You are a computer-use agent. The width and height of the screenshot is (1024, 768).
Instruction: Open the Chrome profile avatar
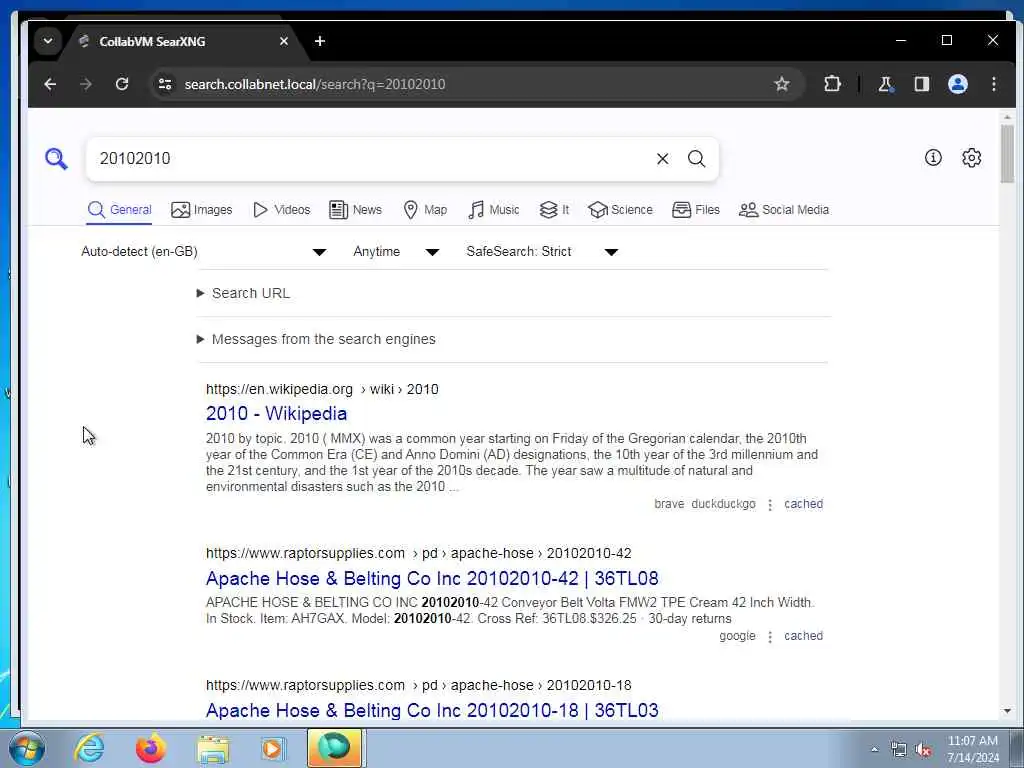(957, 84)
